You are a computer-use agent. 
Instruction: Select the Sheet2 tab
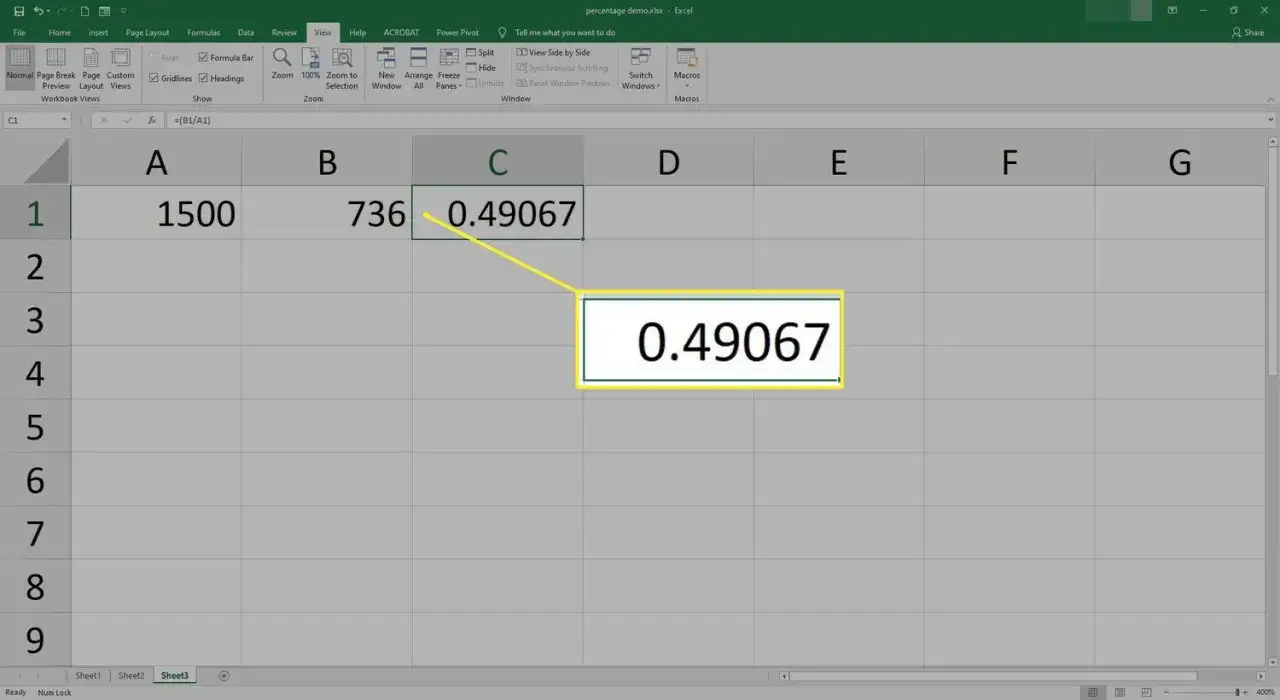coord(131,675)
